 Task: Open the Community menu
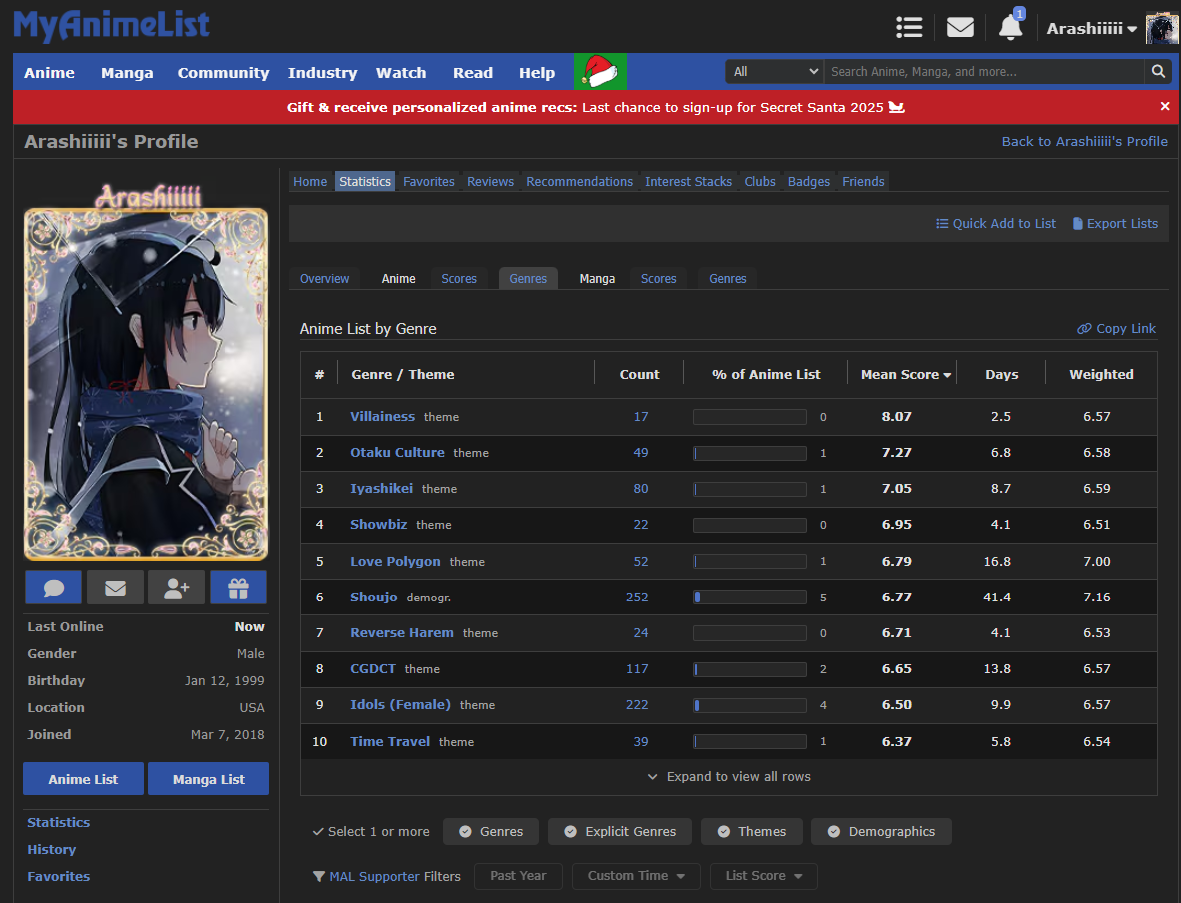pyautogui.click(x=223, y=73)
